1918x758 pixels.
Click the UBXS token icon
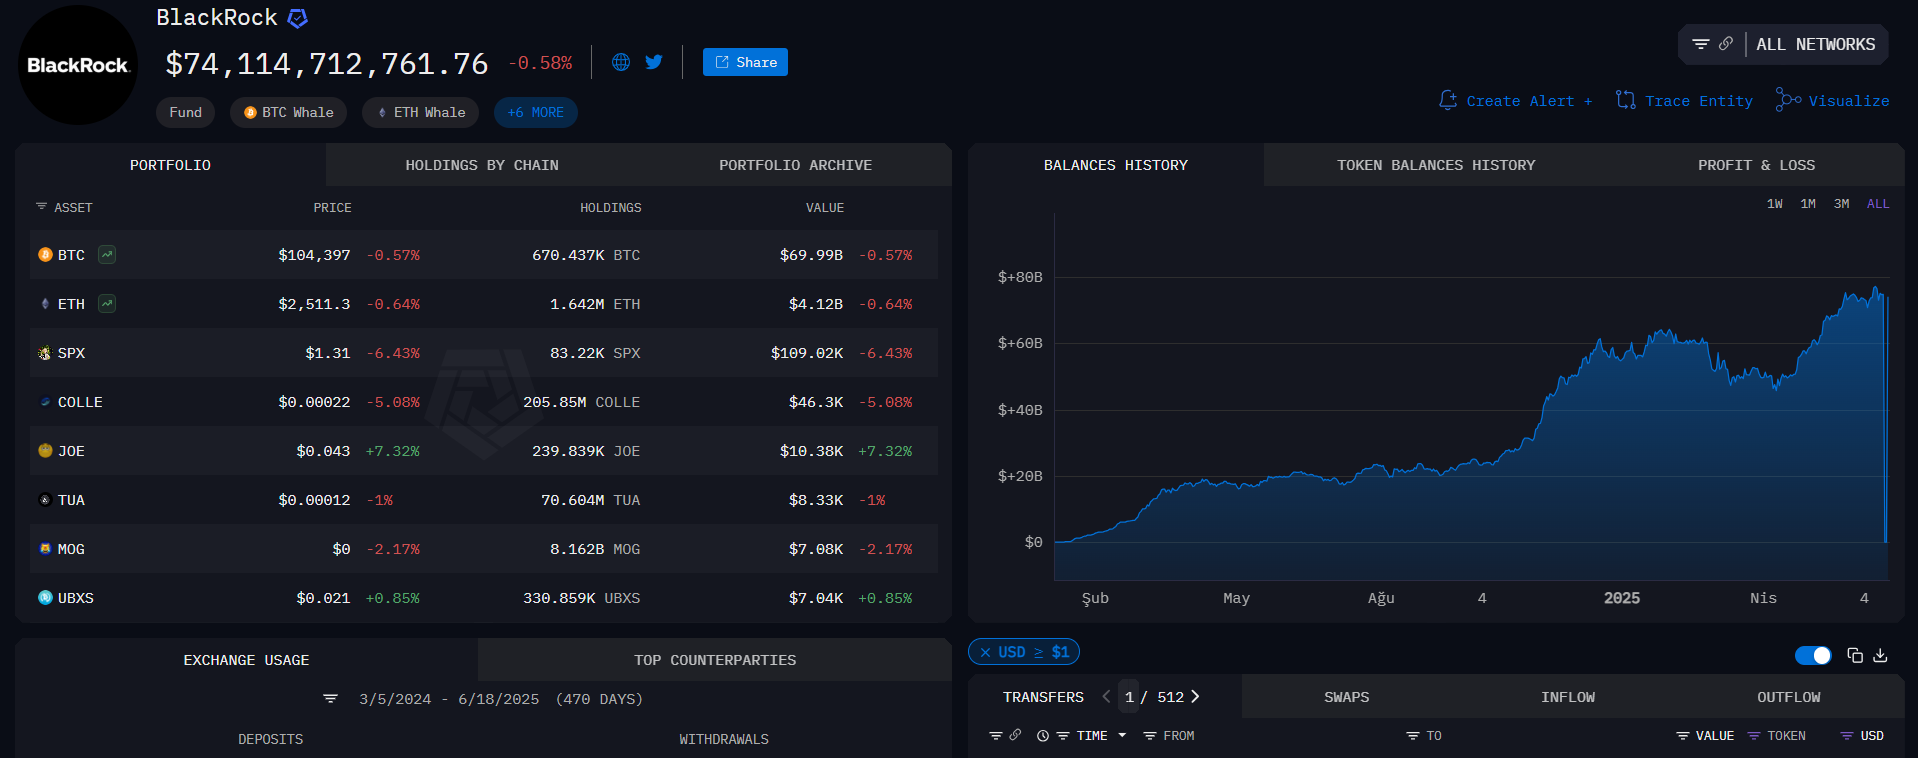[x=45, y=597]
